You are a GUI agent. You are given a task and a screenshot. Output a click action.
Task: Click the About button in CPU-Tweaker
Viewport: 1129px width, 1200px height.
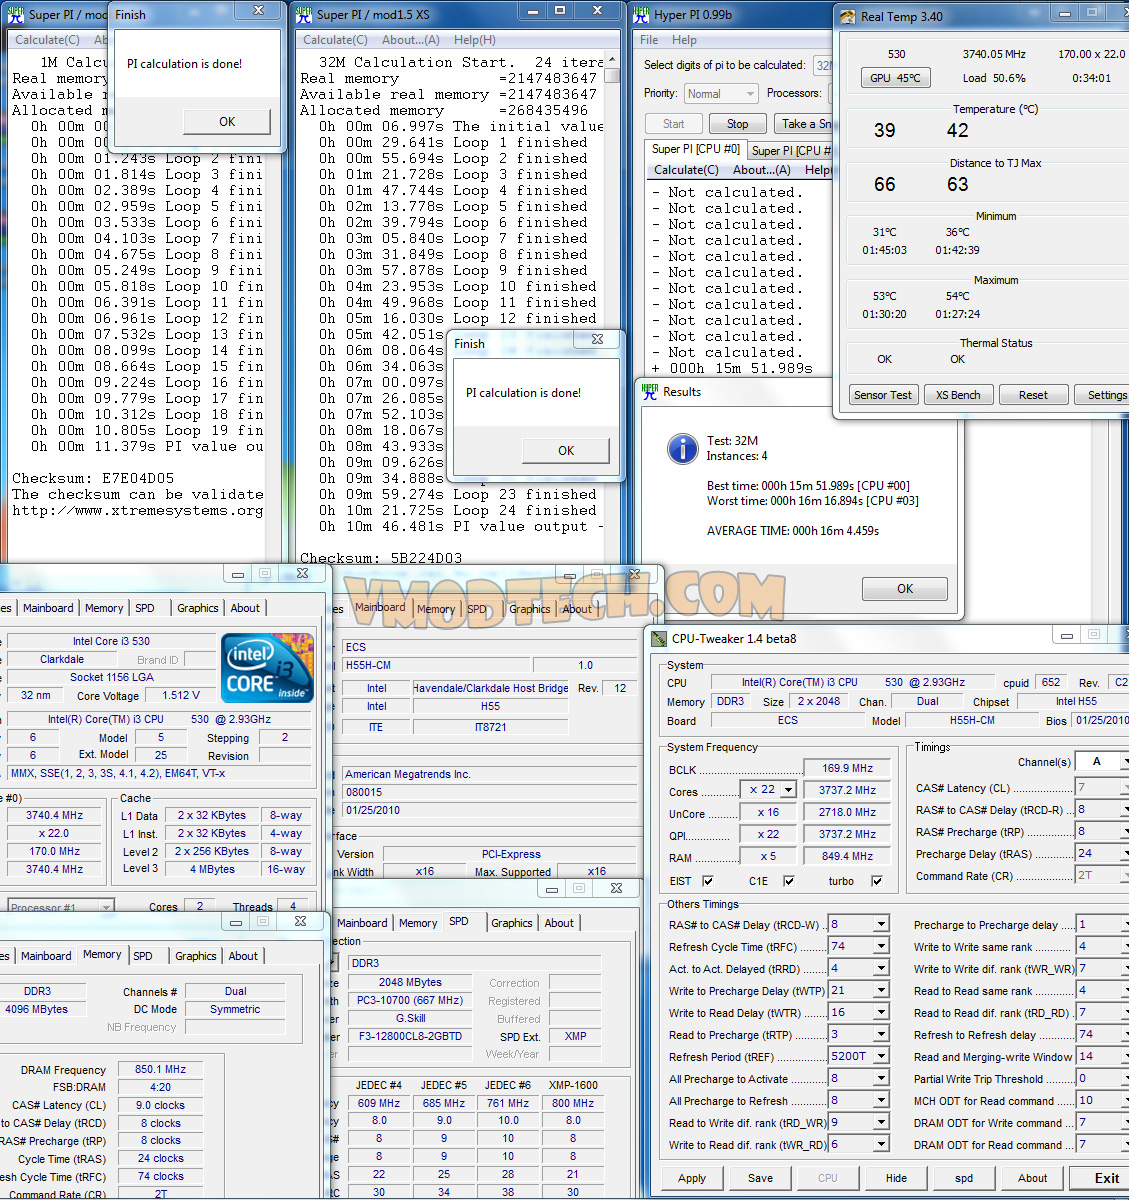point(1032,1178)
